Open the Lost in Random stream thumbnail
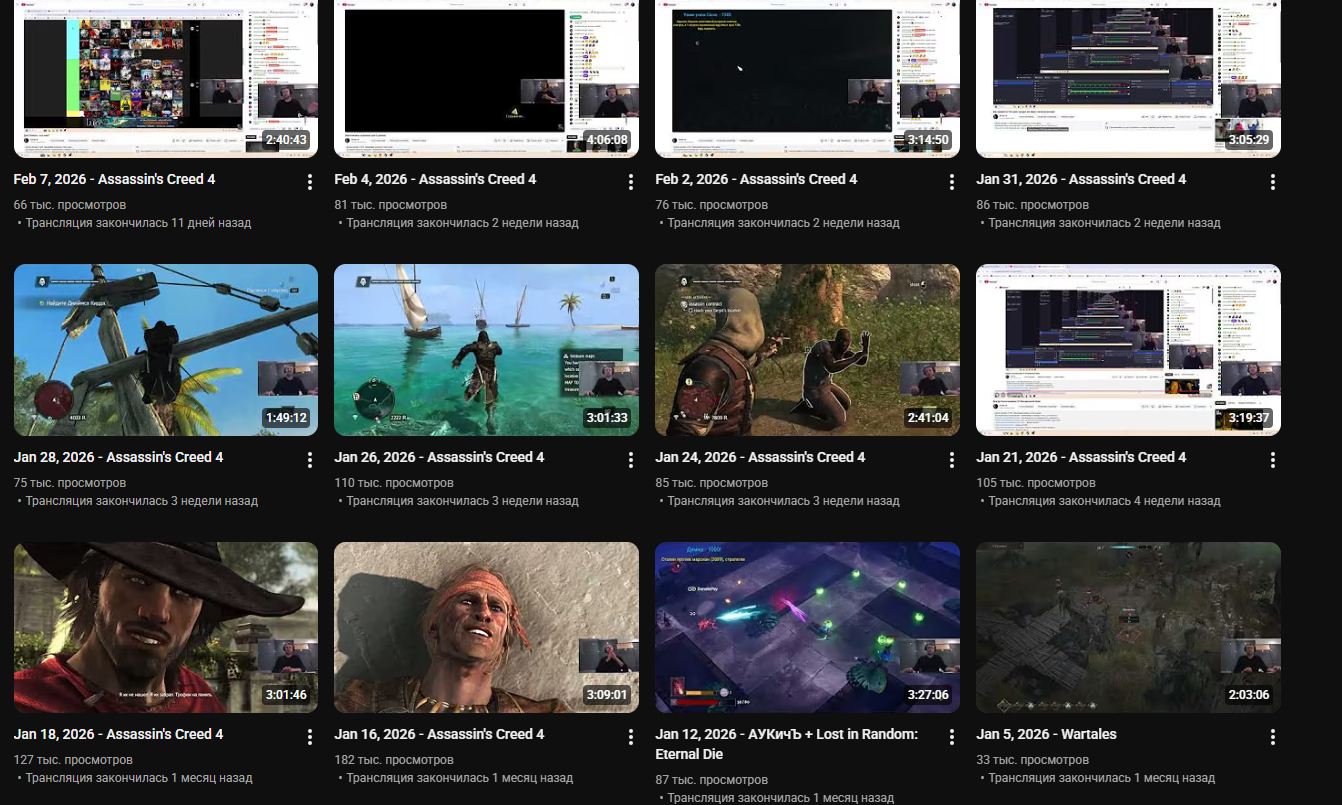The image size is (1342, 805). click(x=807, y=627)
